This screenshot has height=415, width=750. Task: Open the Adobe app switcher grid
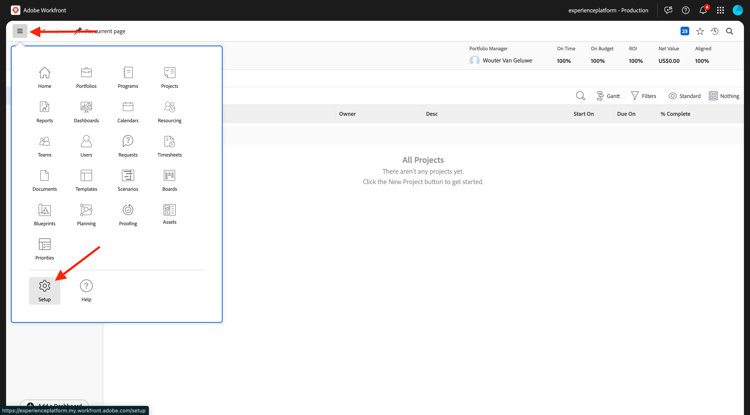coord(720,10)
